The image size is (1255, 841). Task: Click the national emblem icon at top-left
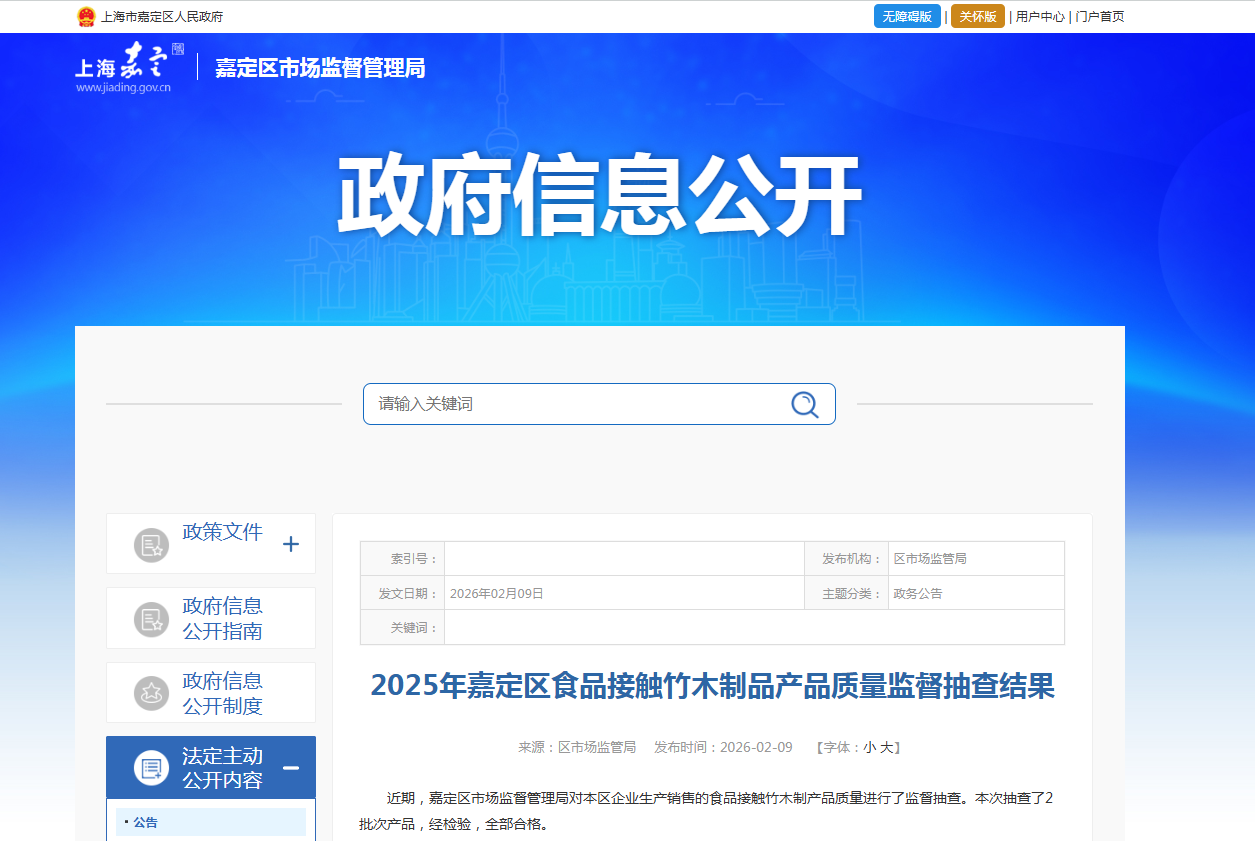pos(86,17)
